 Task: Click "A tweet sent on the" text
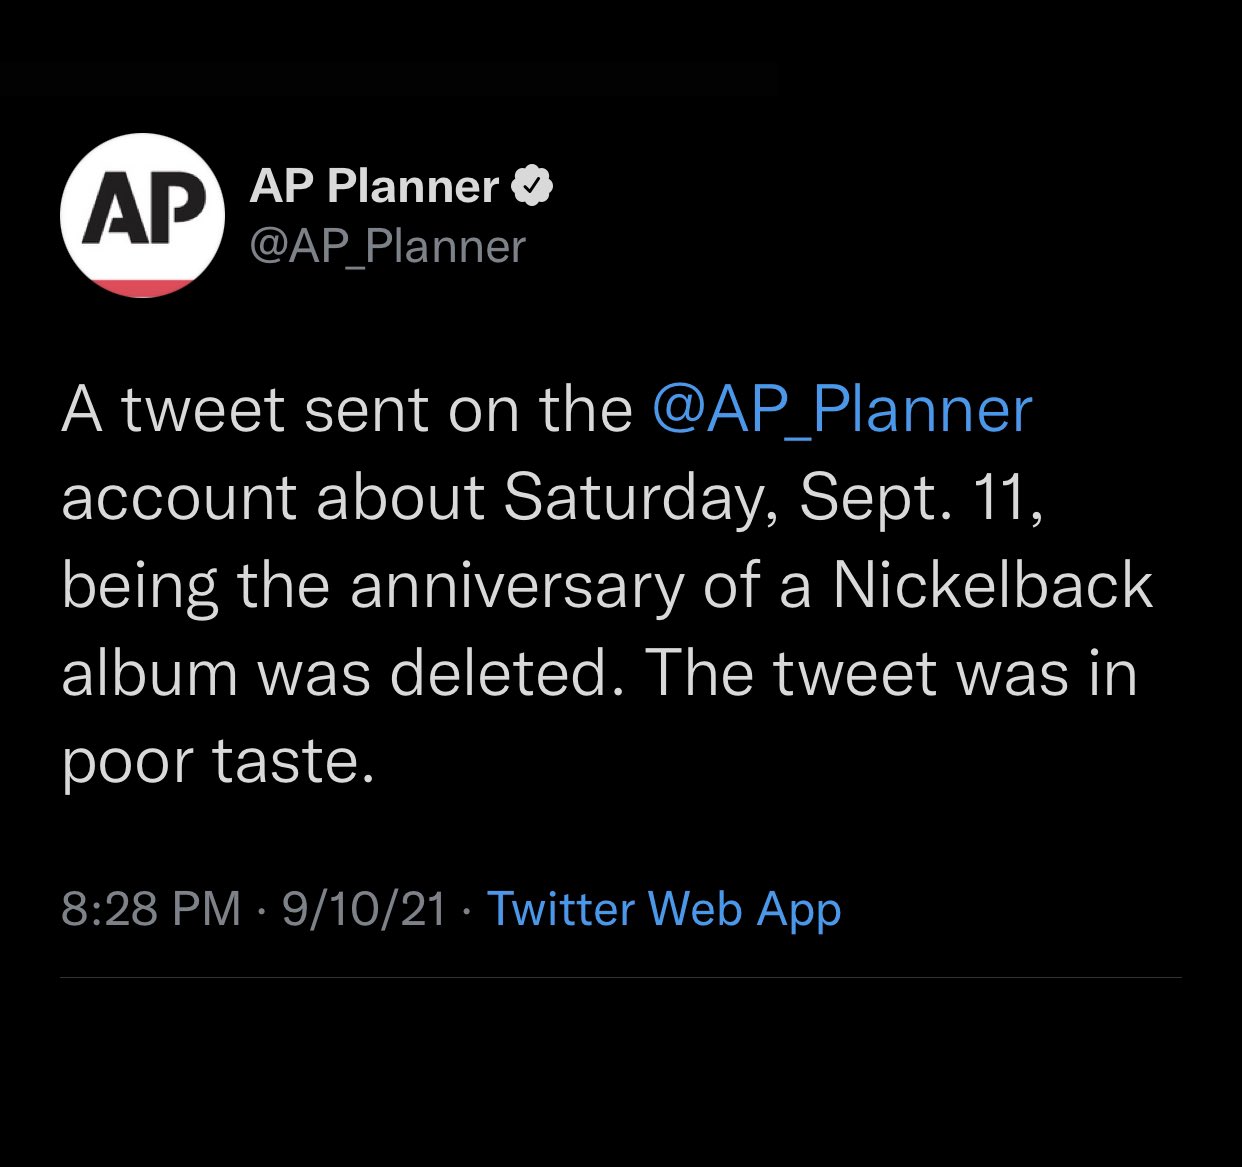[346, 410]
